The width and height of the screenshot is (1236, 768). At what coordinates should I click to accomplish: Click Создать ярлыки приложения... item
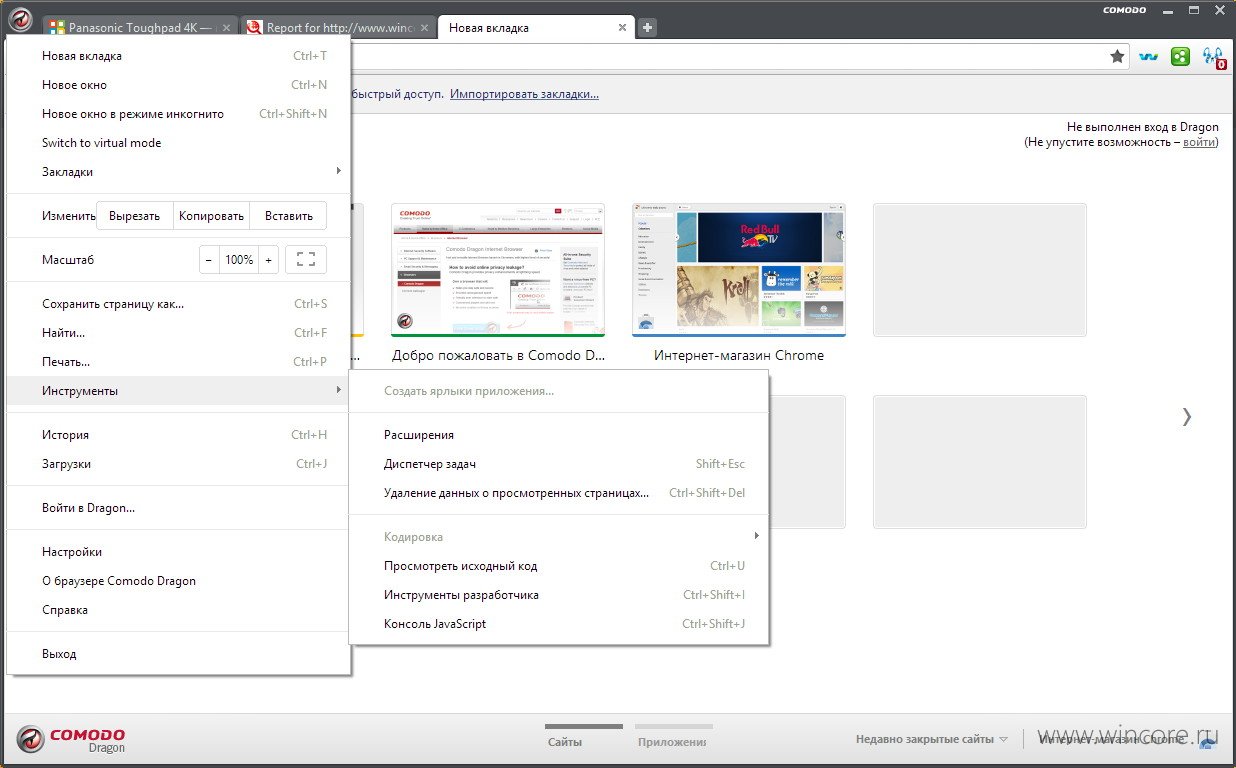click(x=559, y=391)
